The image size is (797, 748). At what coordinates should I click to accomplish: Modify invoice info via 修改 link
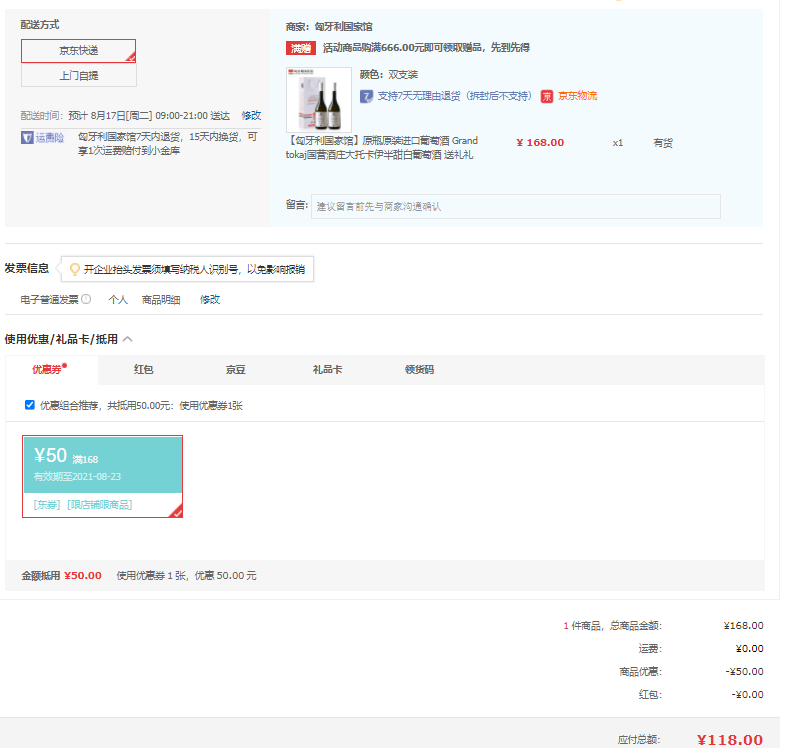[210, 300]
